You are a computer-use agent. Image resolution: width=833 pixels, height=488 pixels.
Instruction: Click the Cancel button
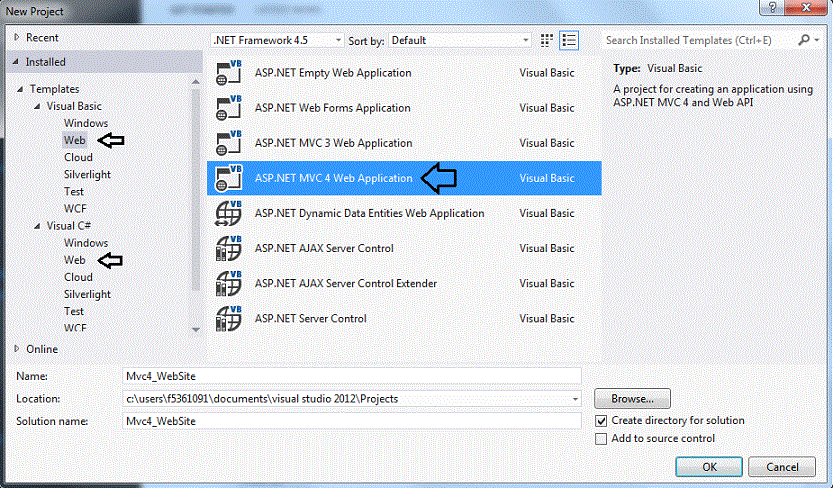click(x=782, y=467)
